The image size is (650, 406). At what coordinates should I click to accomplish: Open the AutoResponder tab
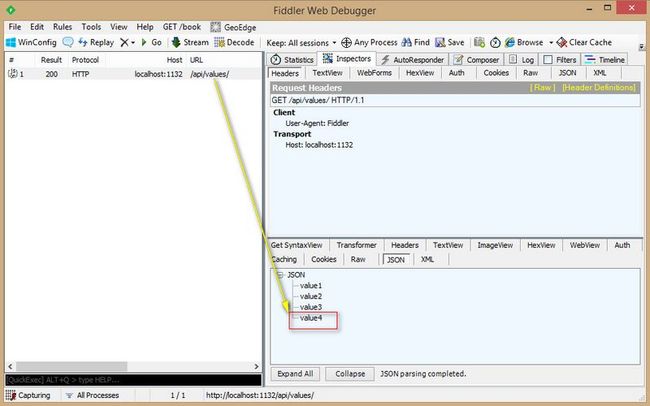[412, 60]
